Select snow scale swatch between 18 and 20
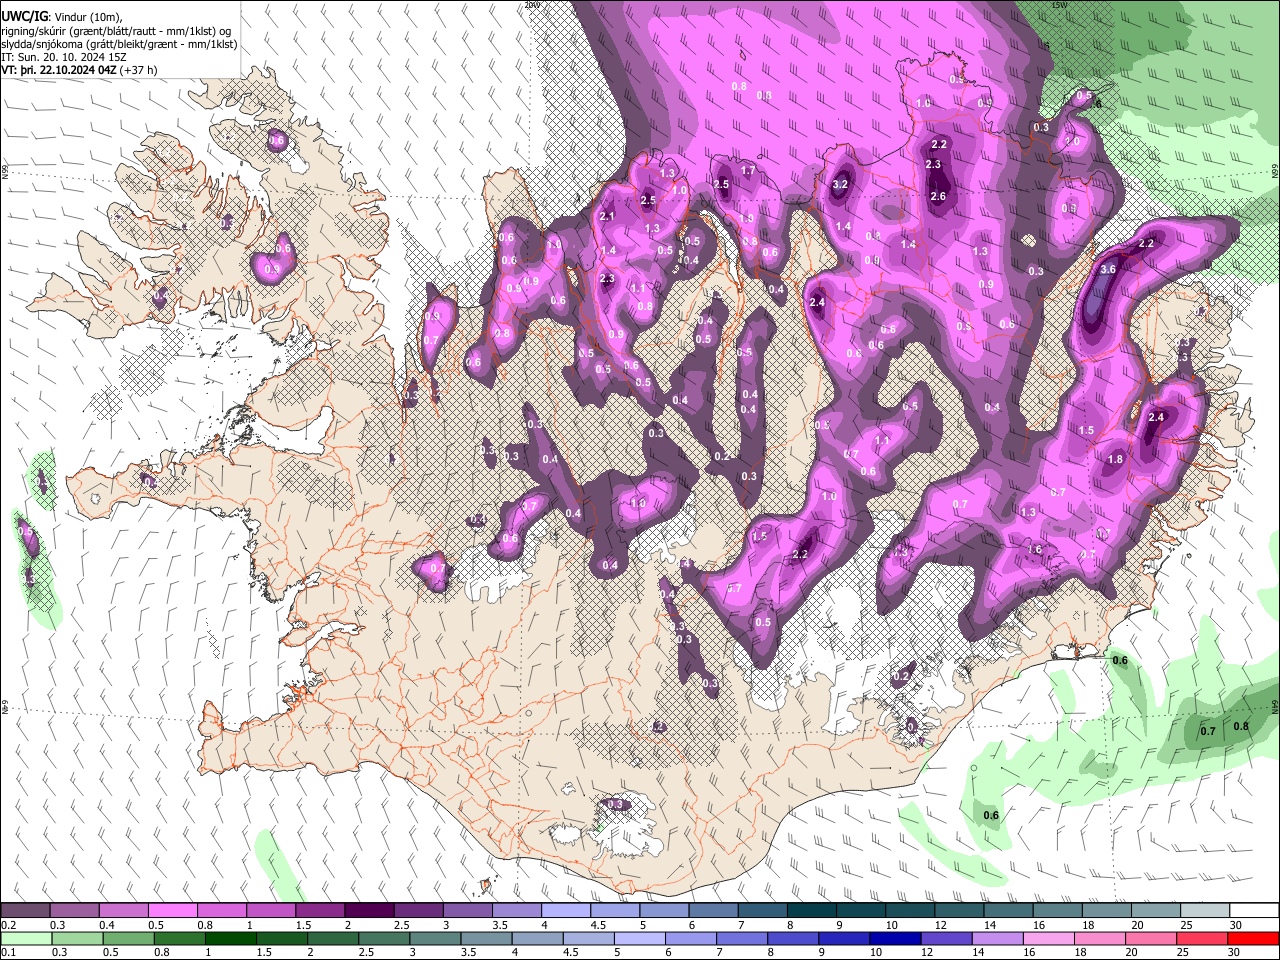This screenshot has width=1280, height=960. coord(1107,911)
